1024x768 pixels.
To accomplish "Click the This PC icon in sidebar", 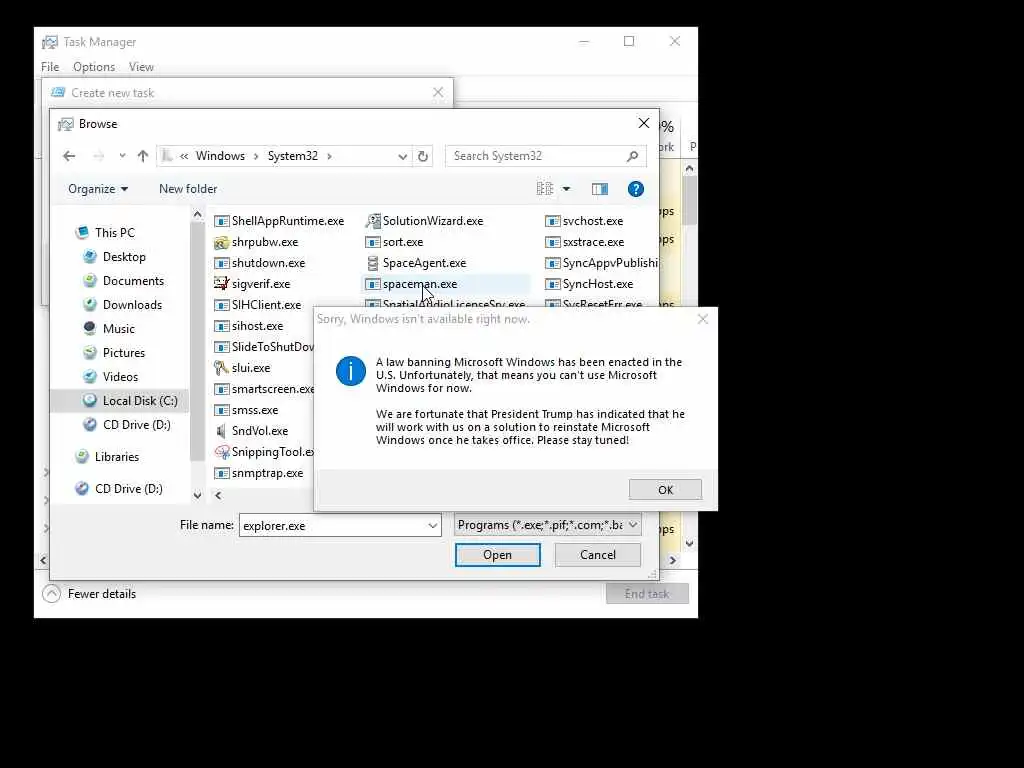I will [82, 232].
